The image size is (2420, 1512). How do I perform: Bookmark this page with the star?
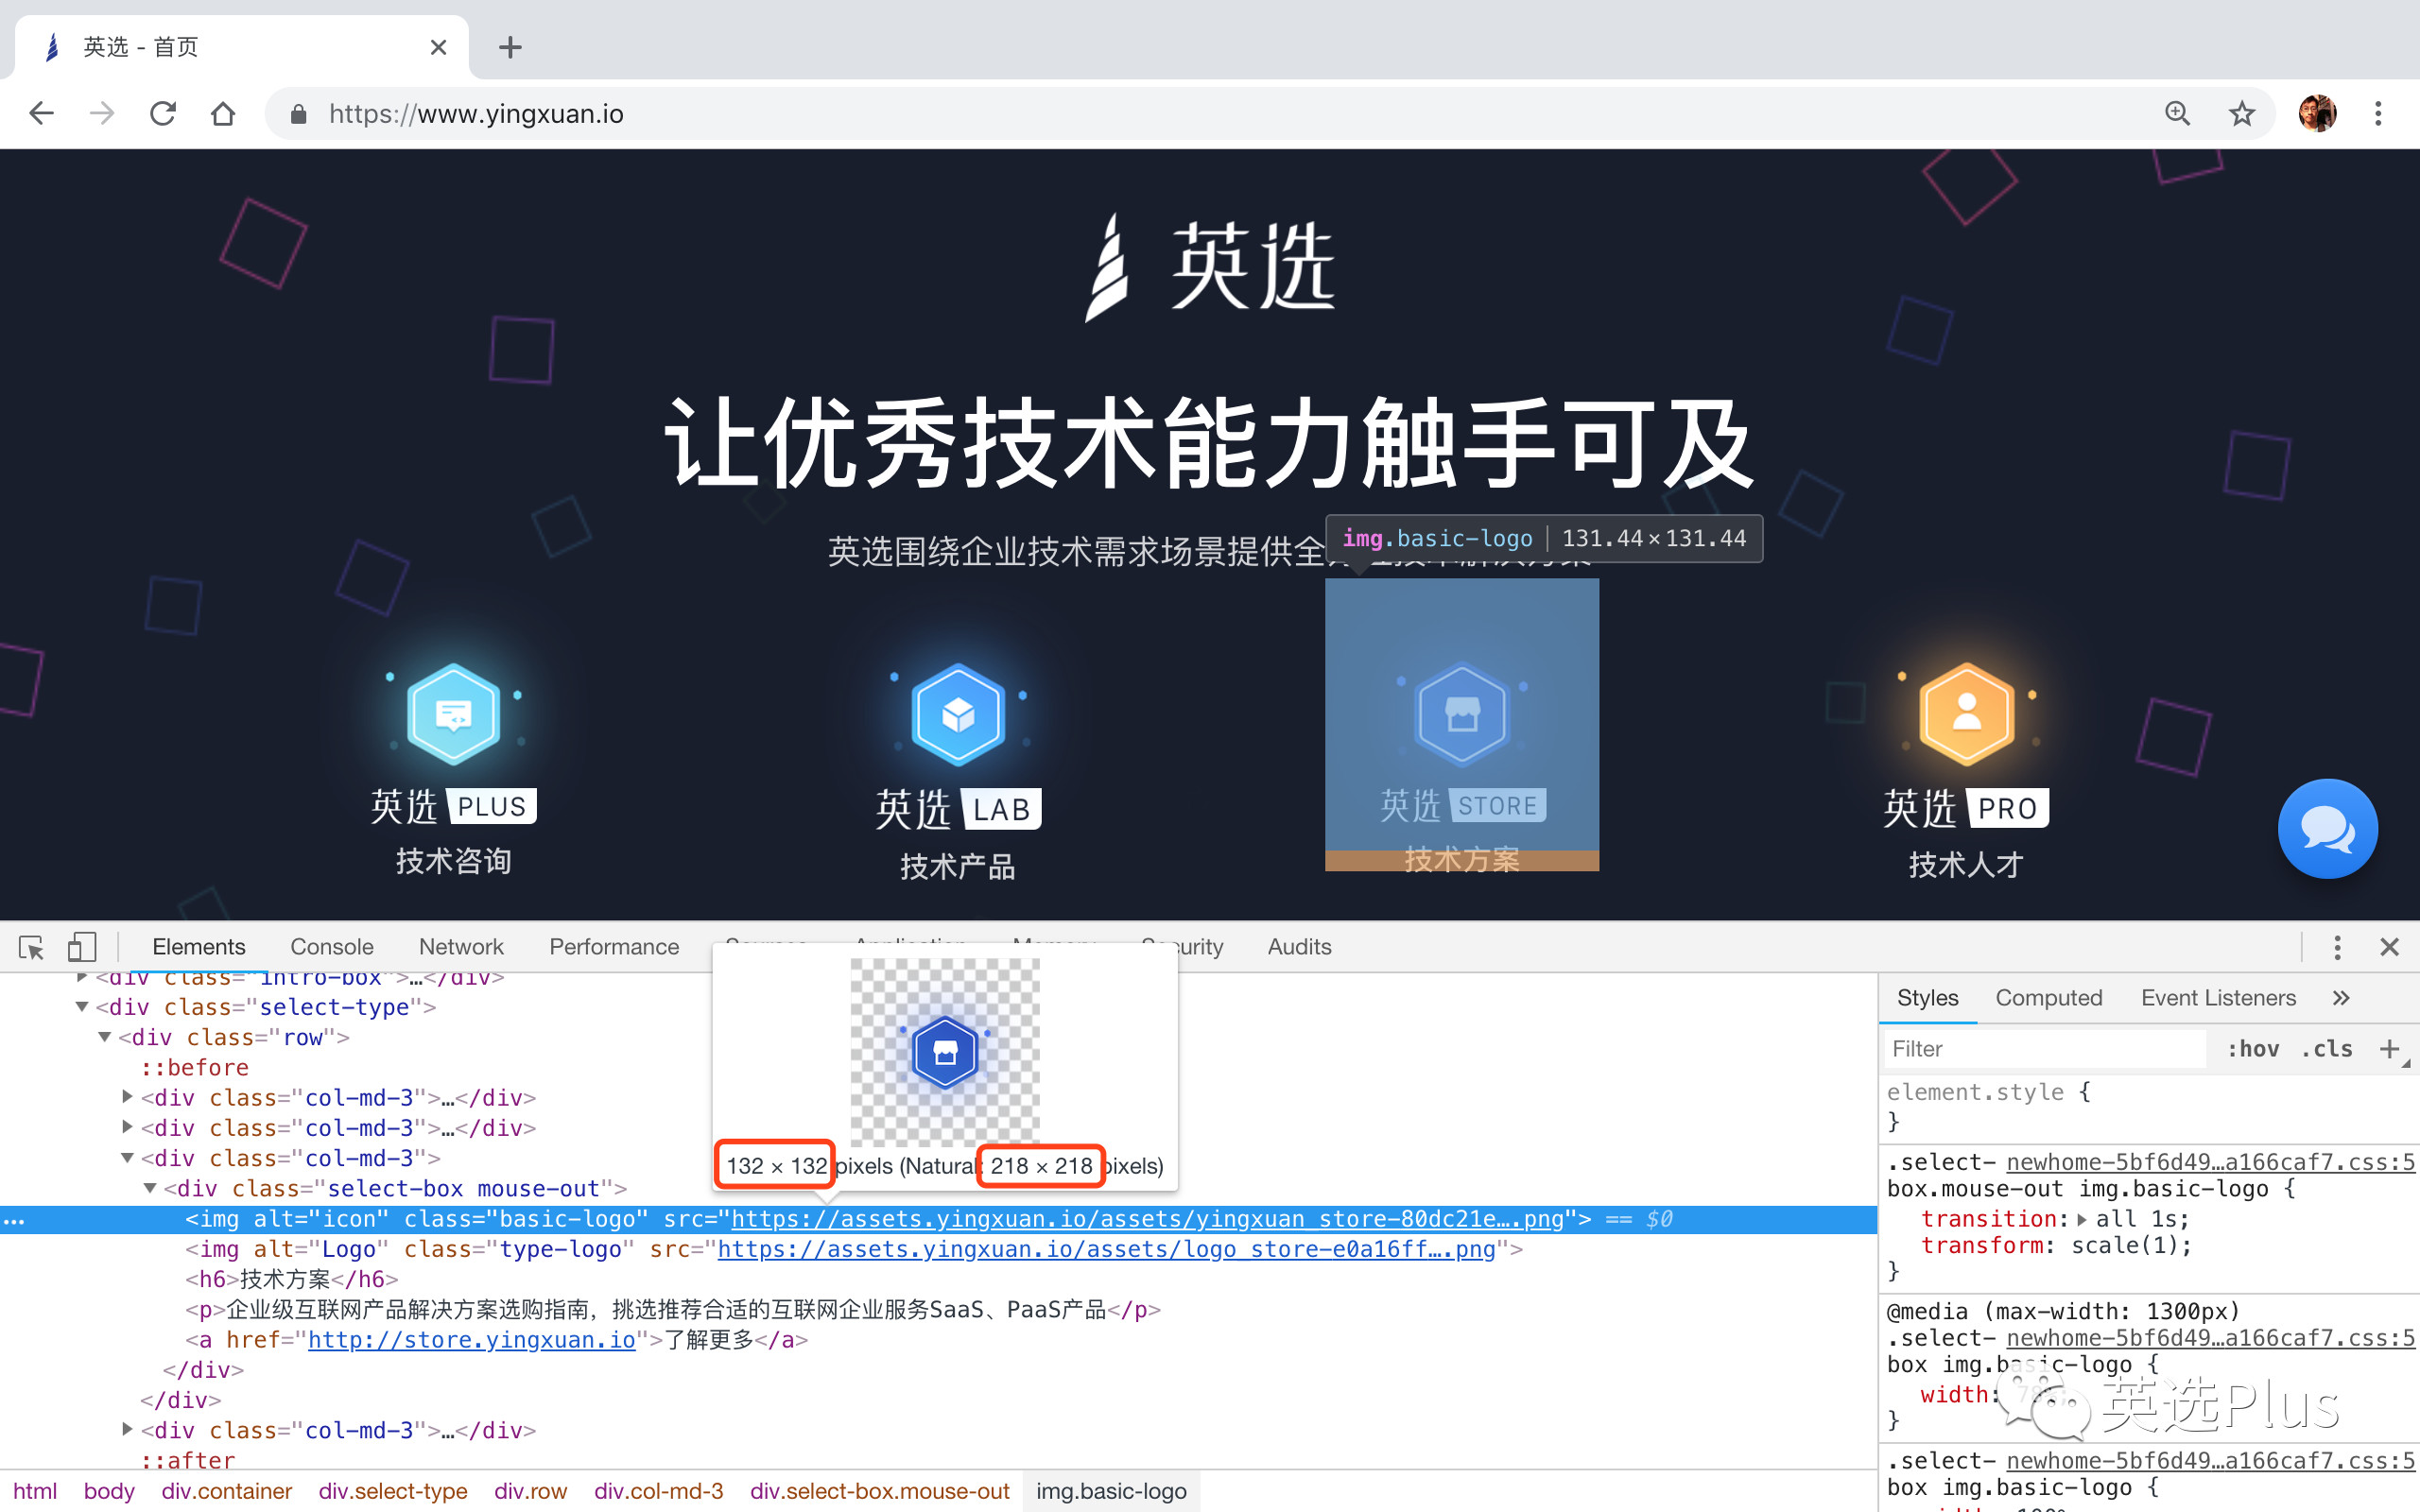pos(2241,113)
